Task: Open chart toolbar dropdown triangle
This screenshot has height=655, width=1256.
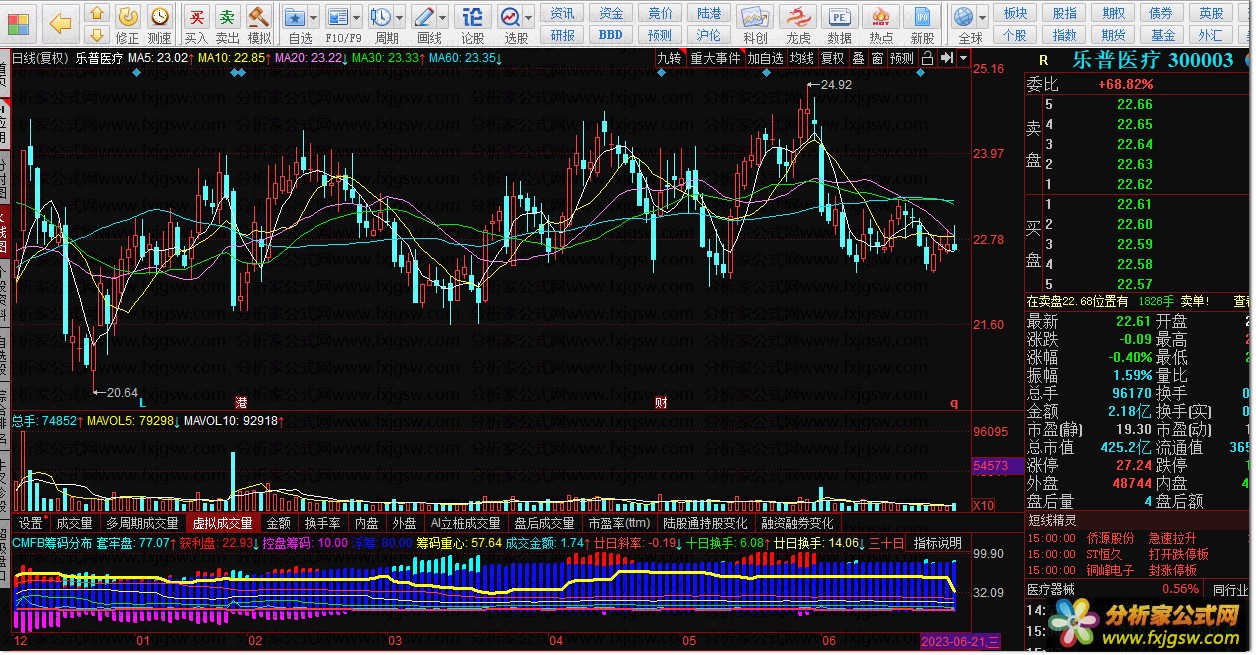Action: pyautogui.click(x=963, y=58)
